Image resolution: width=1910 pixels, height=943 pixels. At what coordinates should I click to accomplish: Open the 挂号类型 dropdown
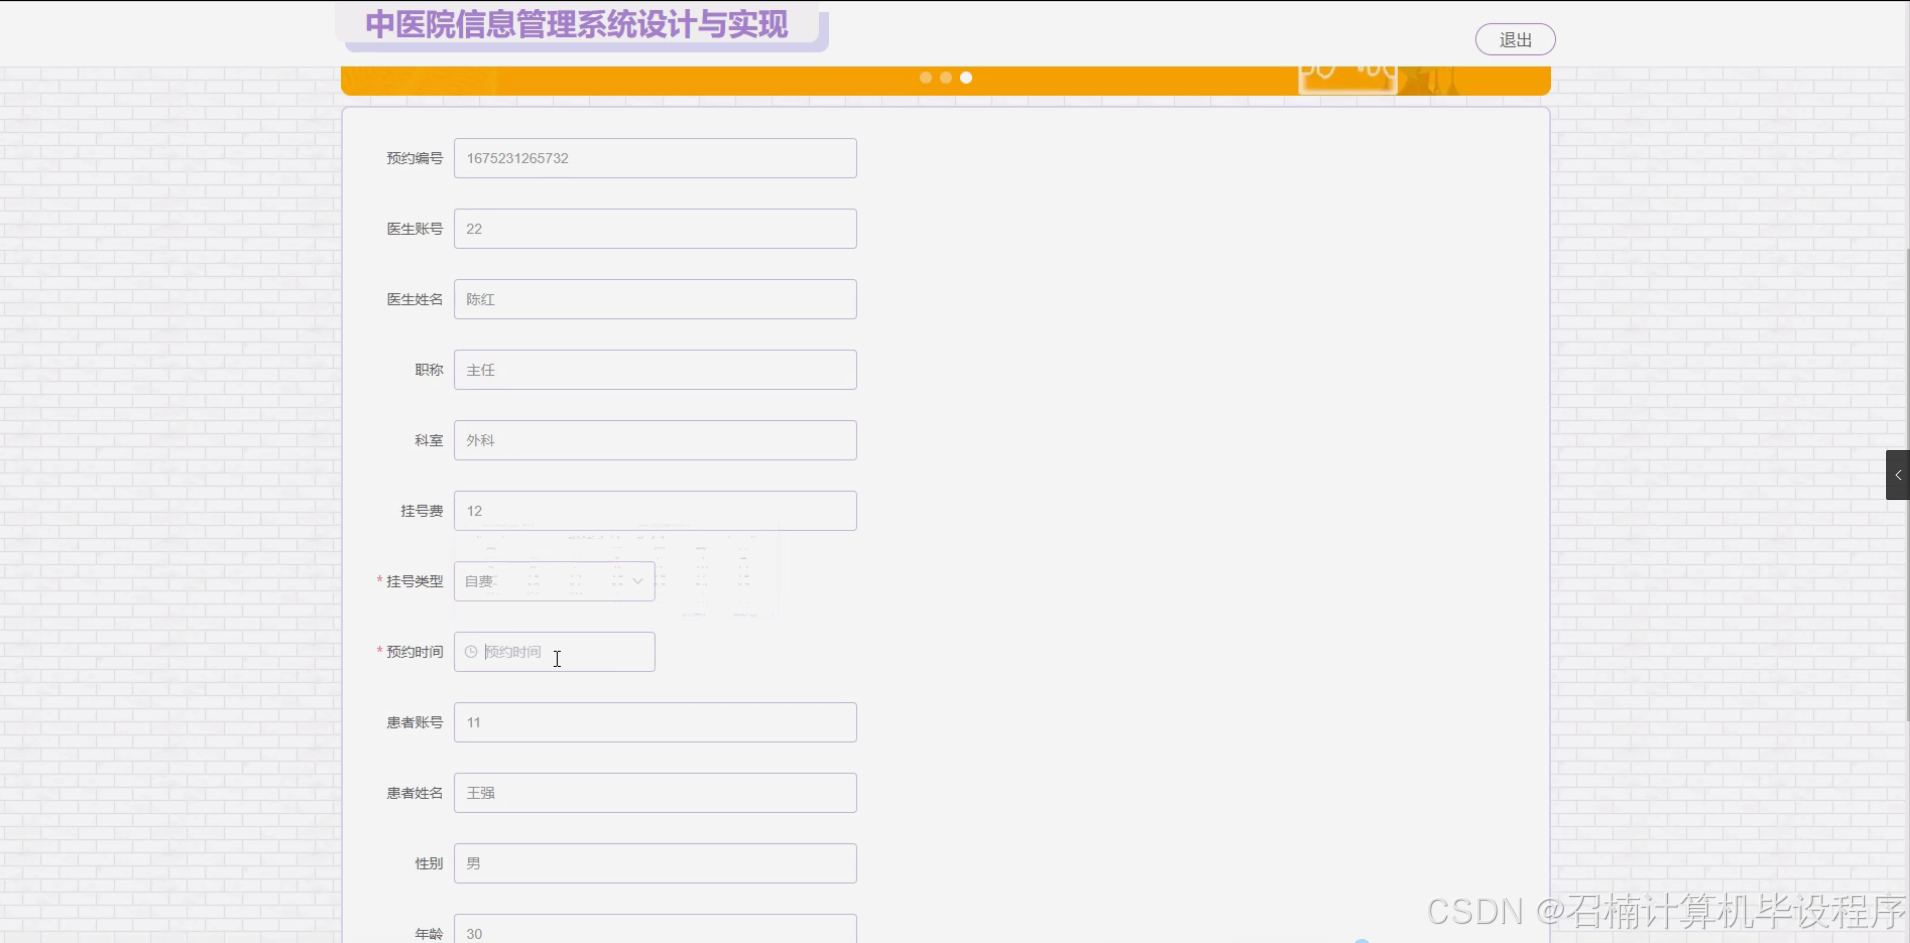coord(554,581)
